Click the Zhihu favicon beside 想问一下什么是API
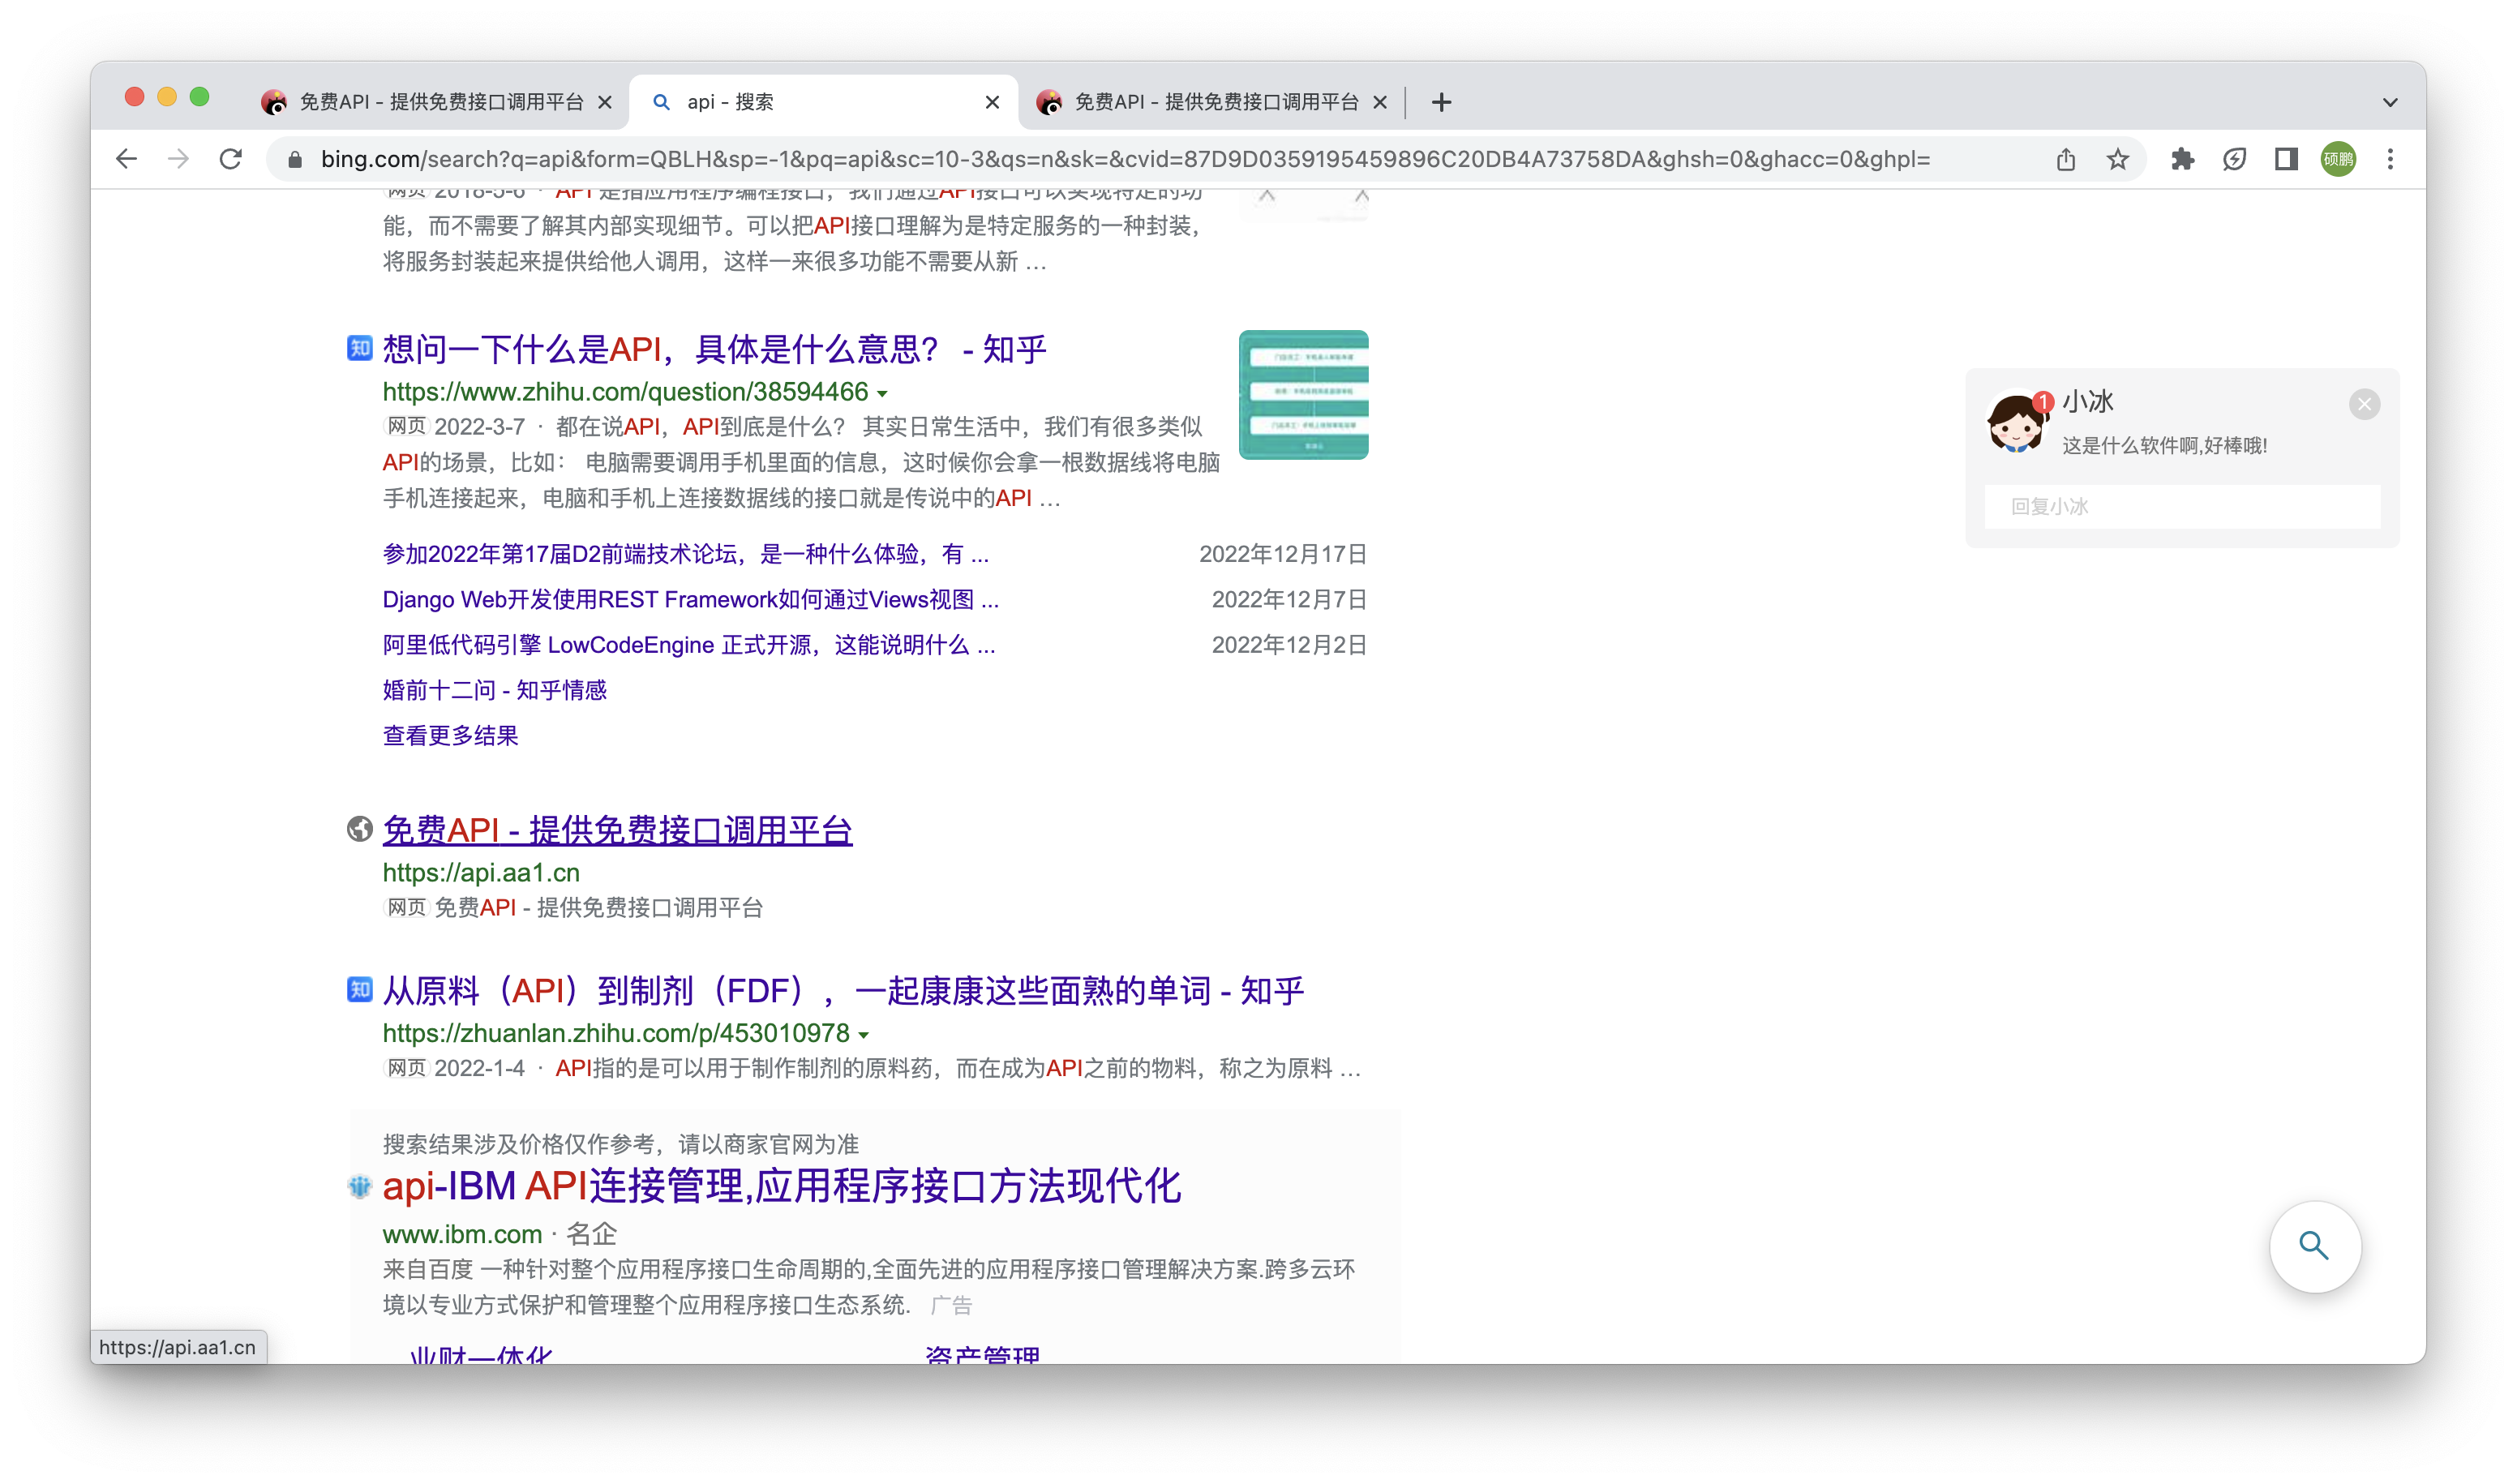This screenshot has width=2517, height=1484. coord(360,348)
